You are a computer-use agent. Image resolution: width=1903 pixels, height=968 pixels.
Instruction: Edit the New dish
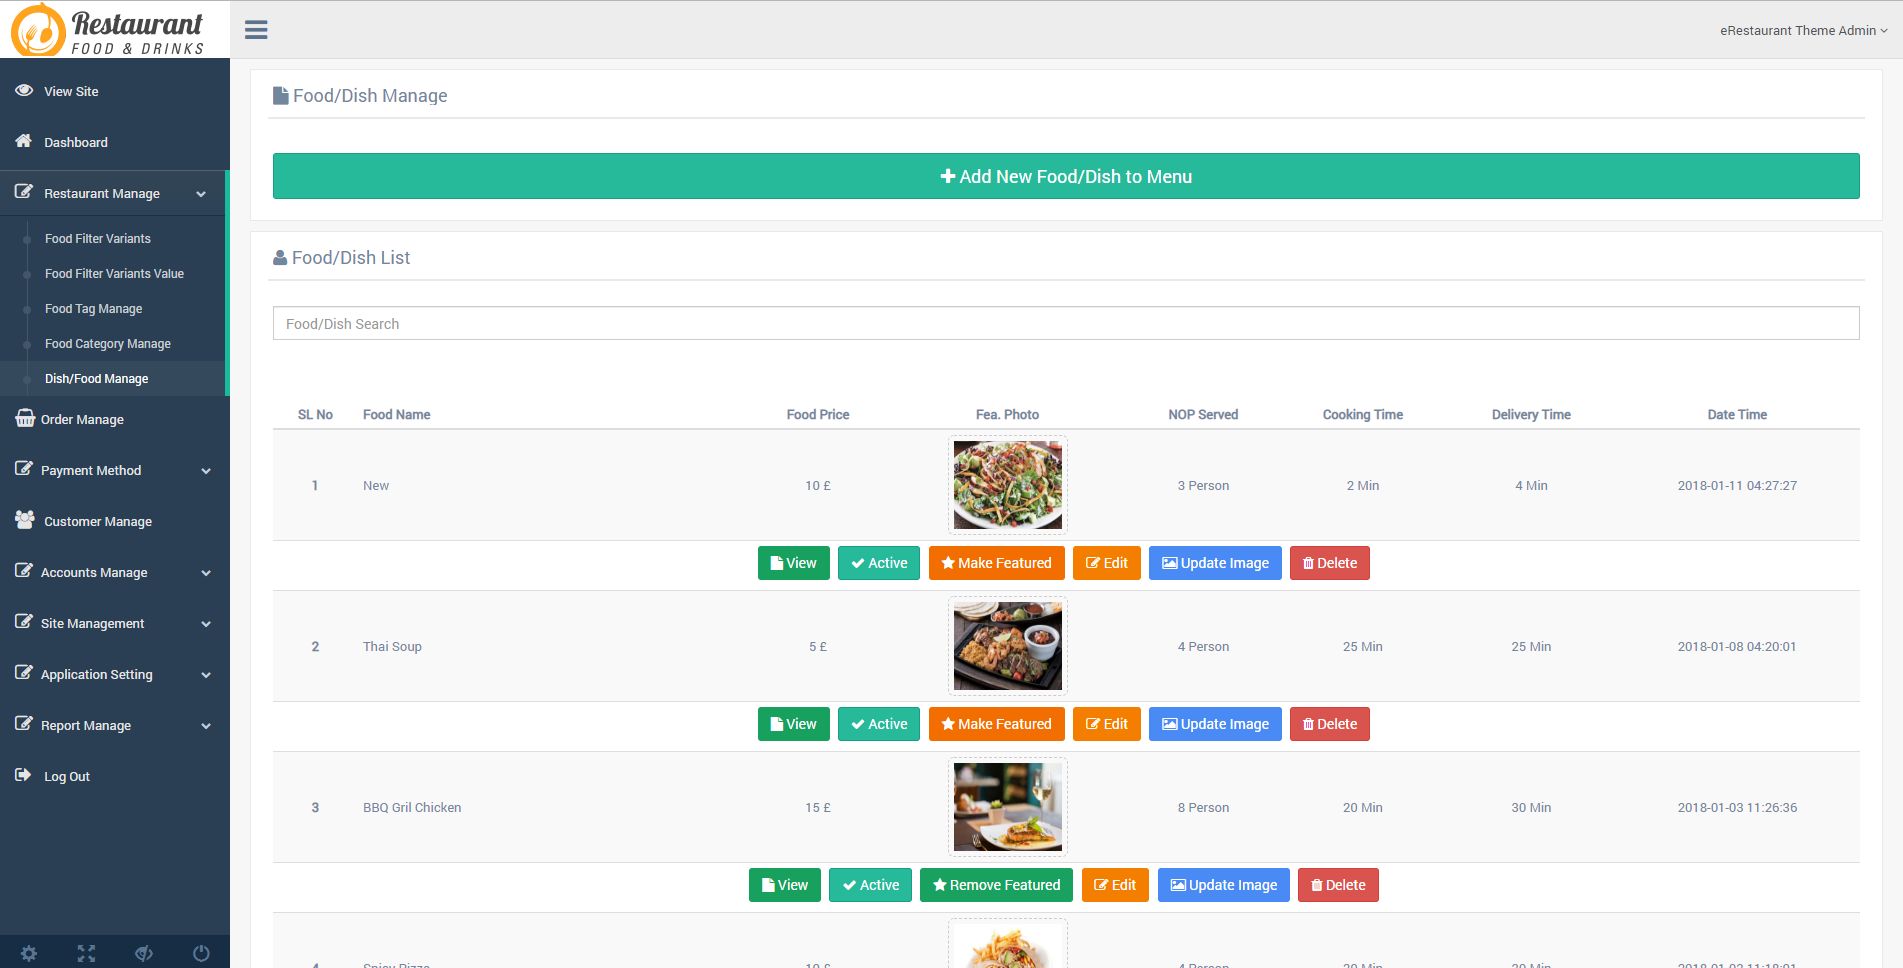(x=1107, y=563)
